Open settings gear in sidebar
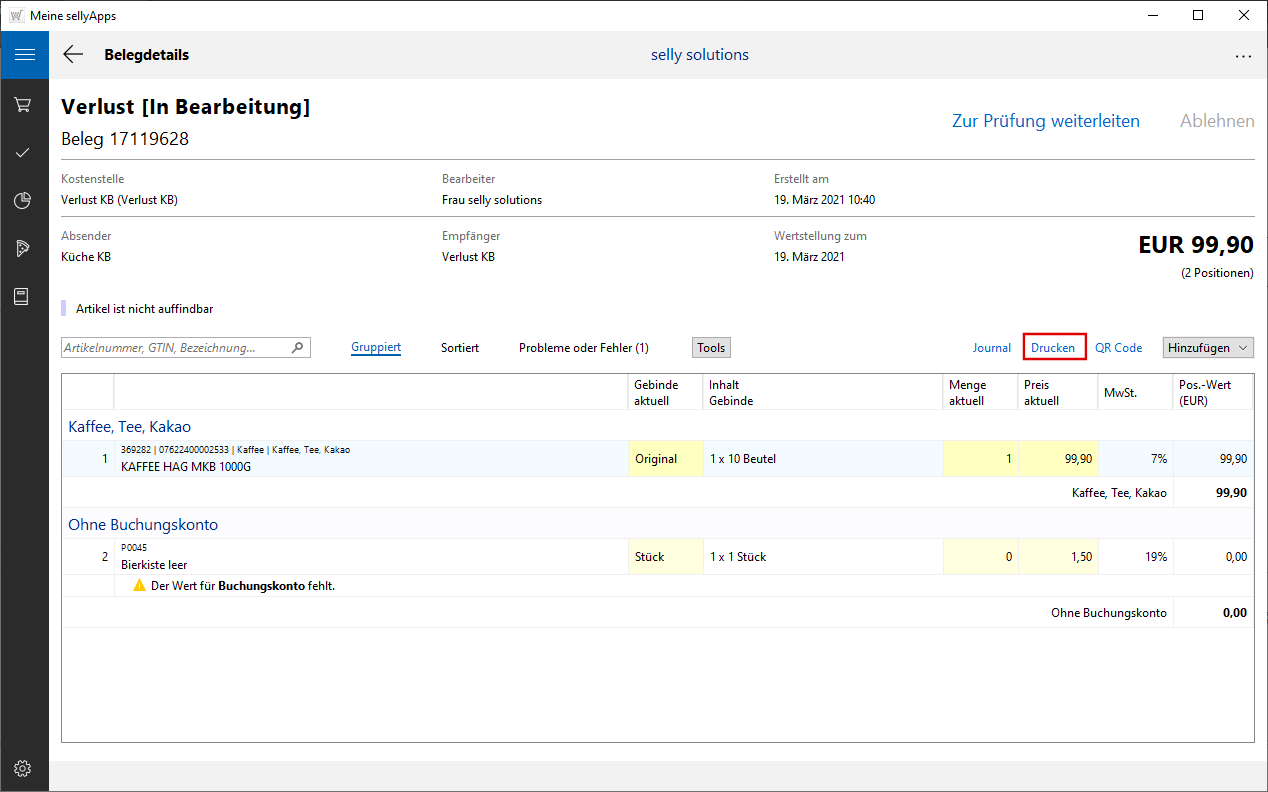This screenshot has height=792, width=1268. pos(23,768)
